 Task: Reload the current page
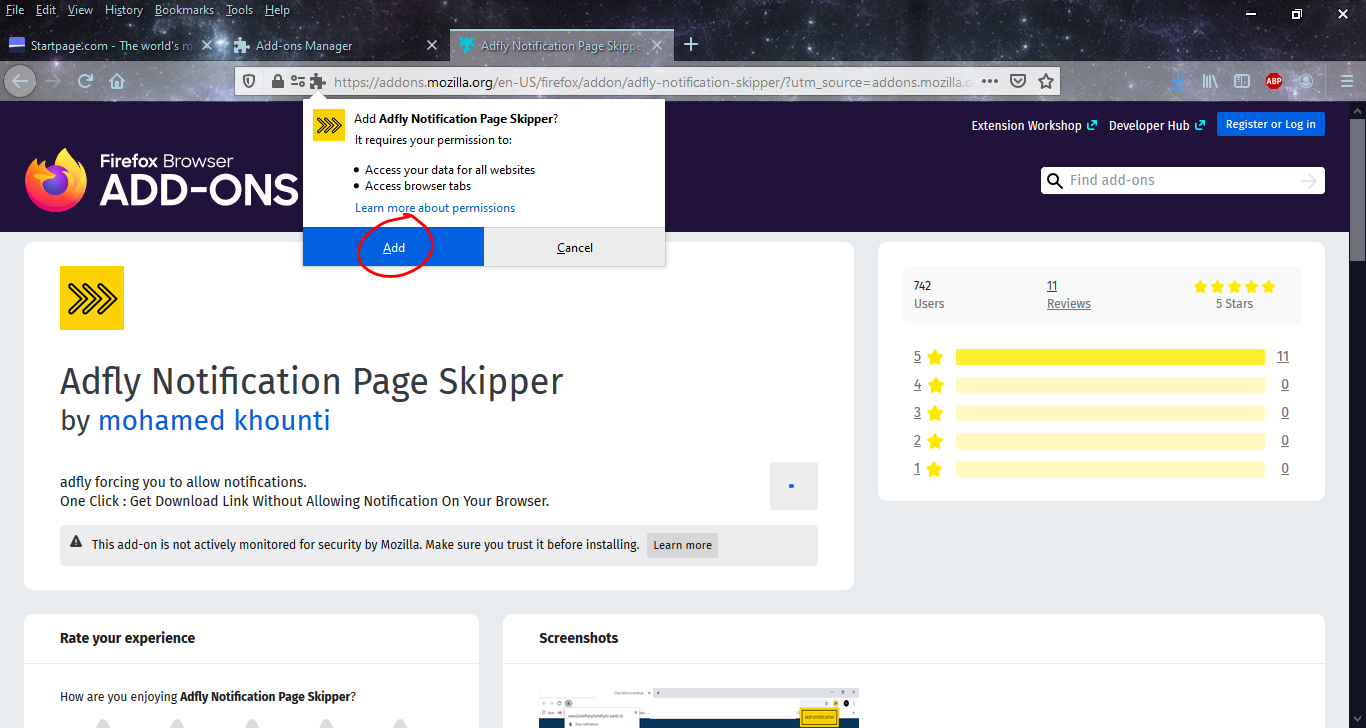[86, 81]
